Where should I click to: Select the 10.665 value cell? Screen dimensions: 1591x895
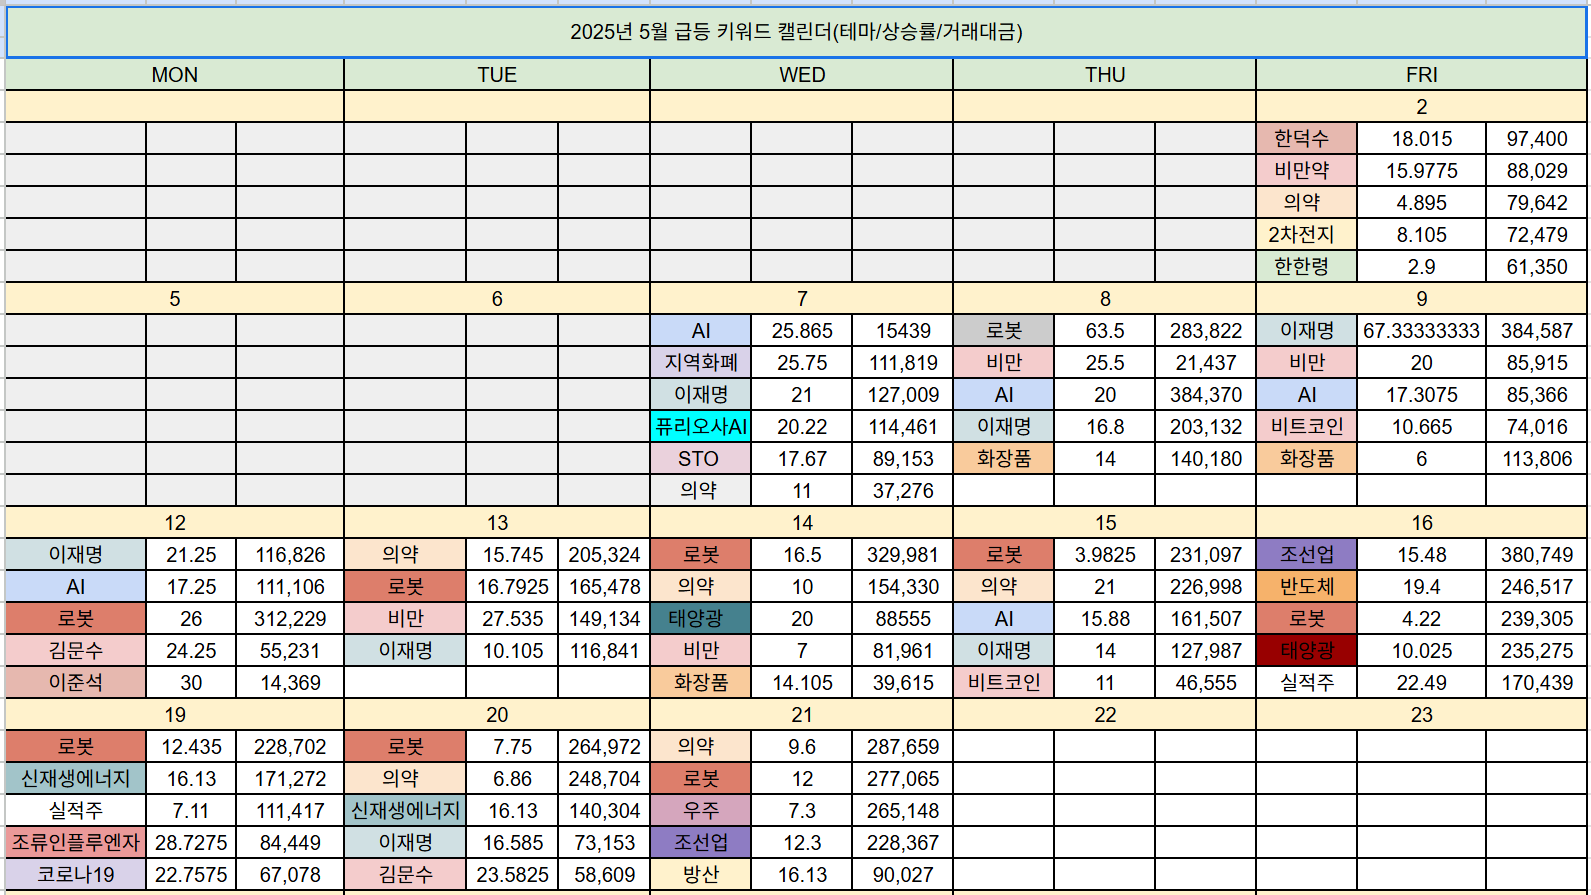[1422, 427]
